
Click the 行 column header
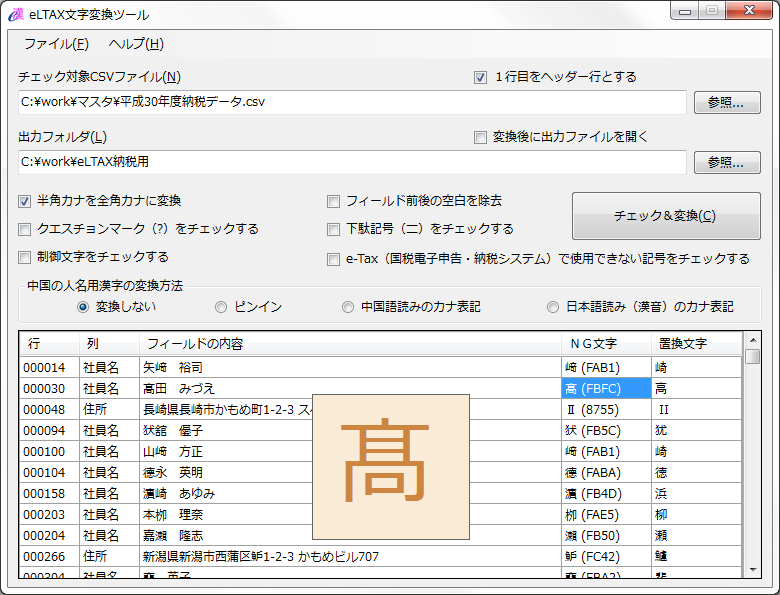pos(49,343)
